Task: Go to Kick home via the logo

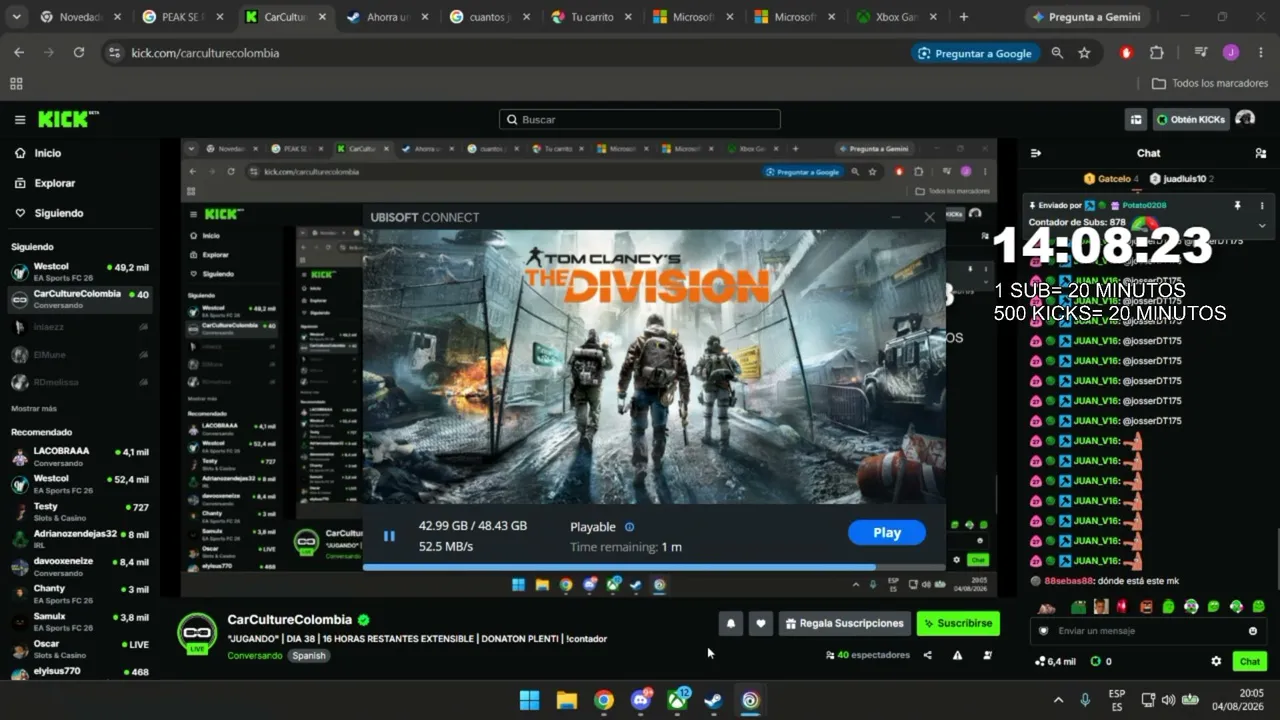Action: click(68, 119)
